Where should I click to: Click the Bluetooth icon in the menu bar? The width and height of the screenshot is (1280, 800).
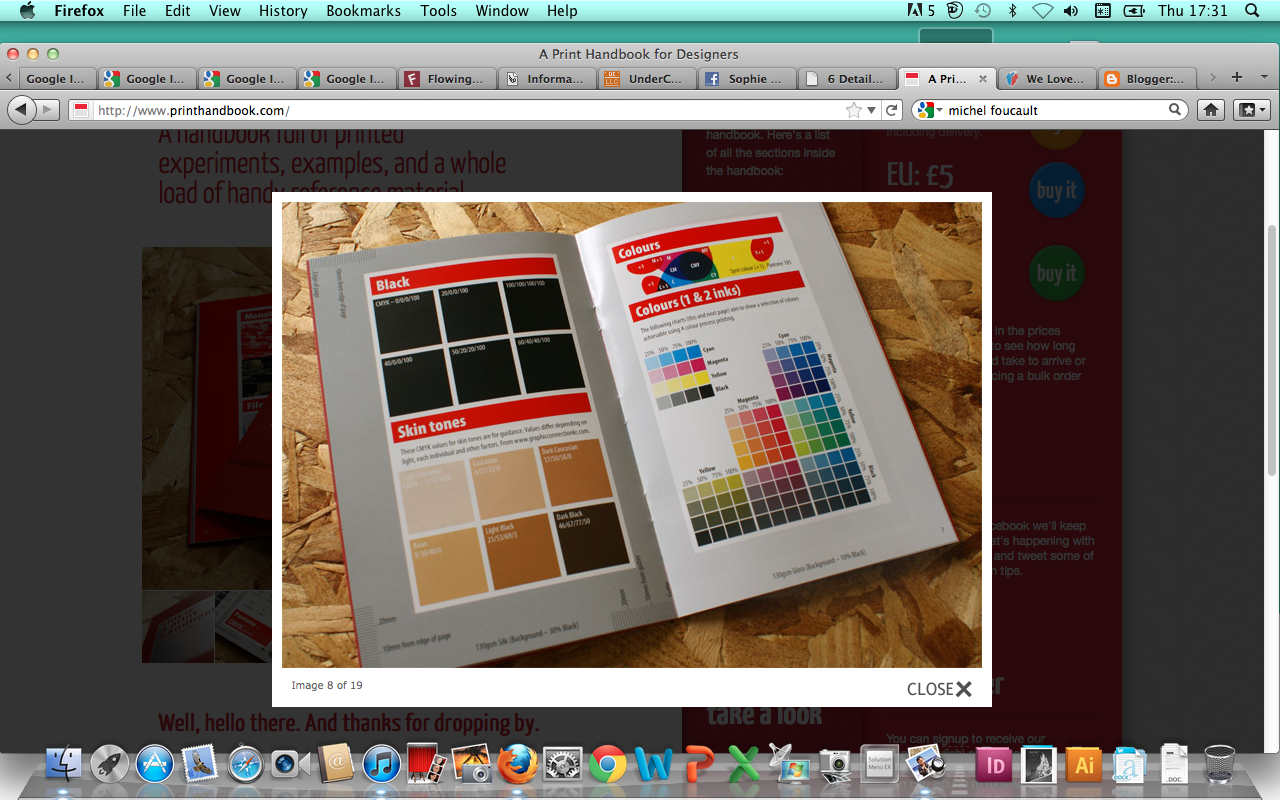tap(1014, 11)
